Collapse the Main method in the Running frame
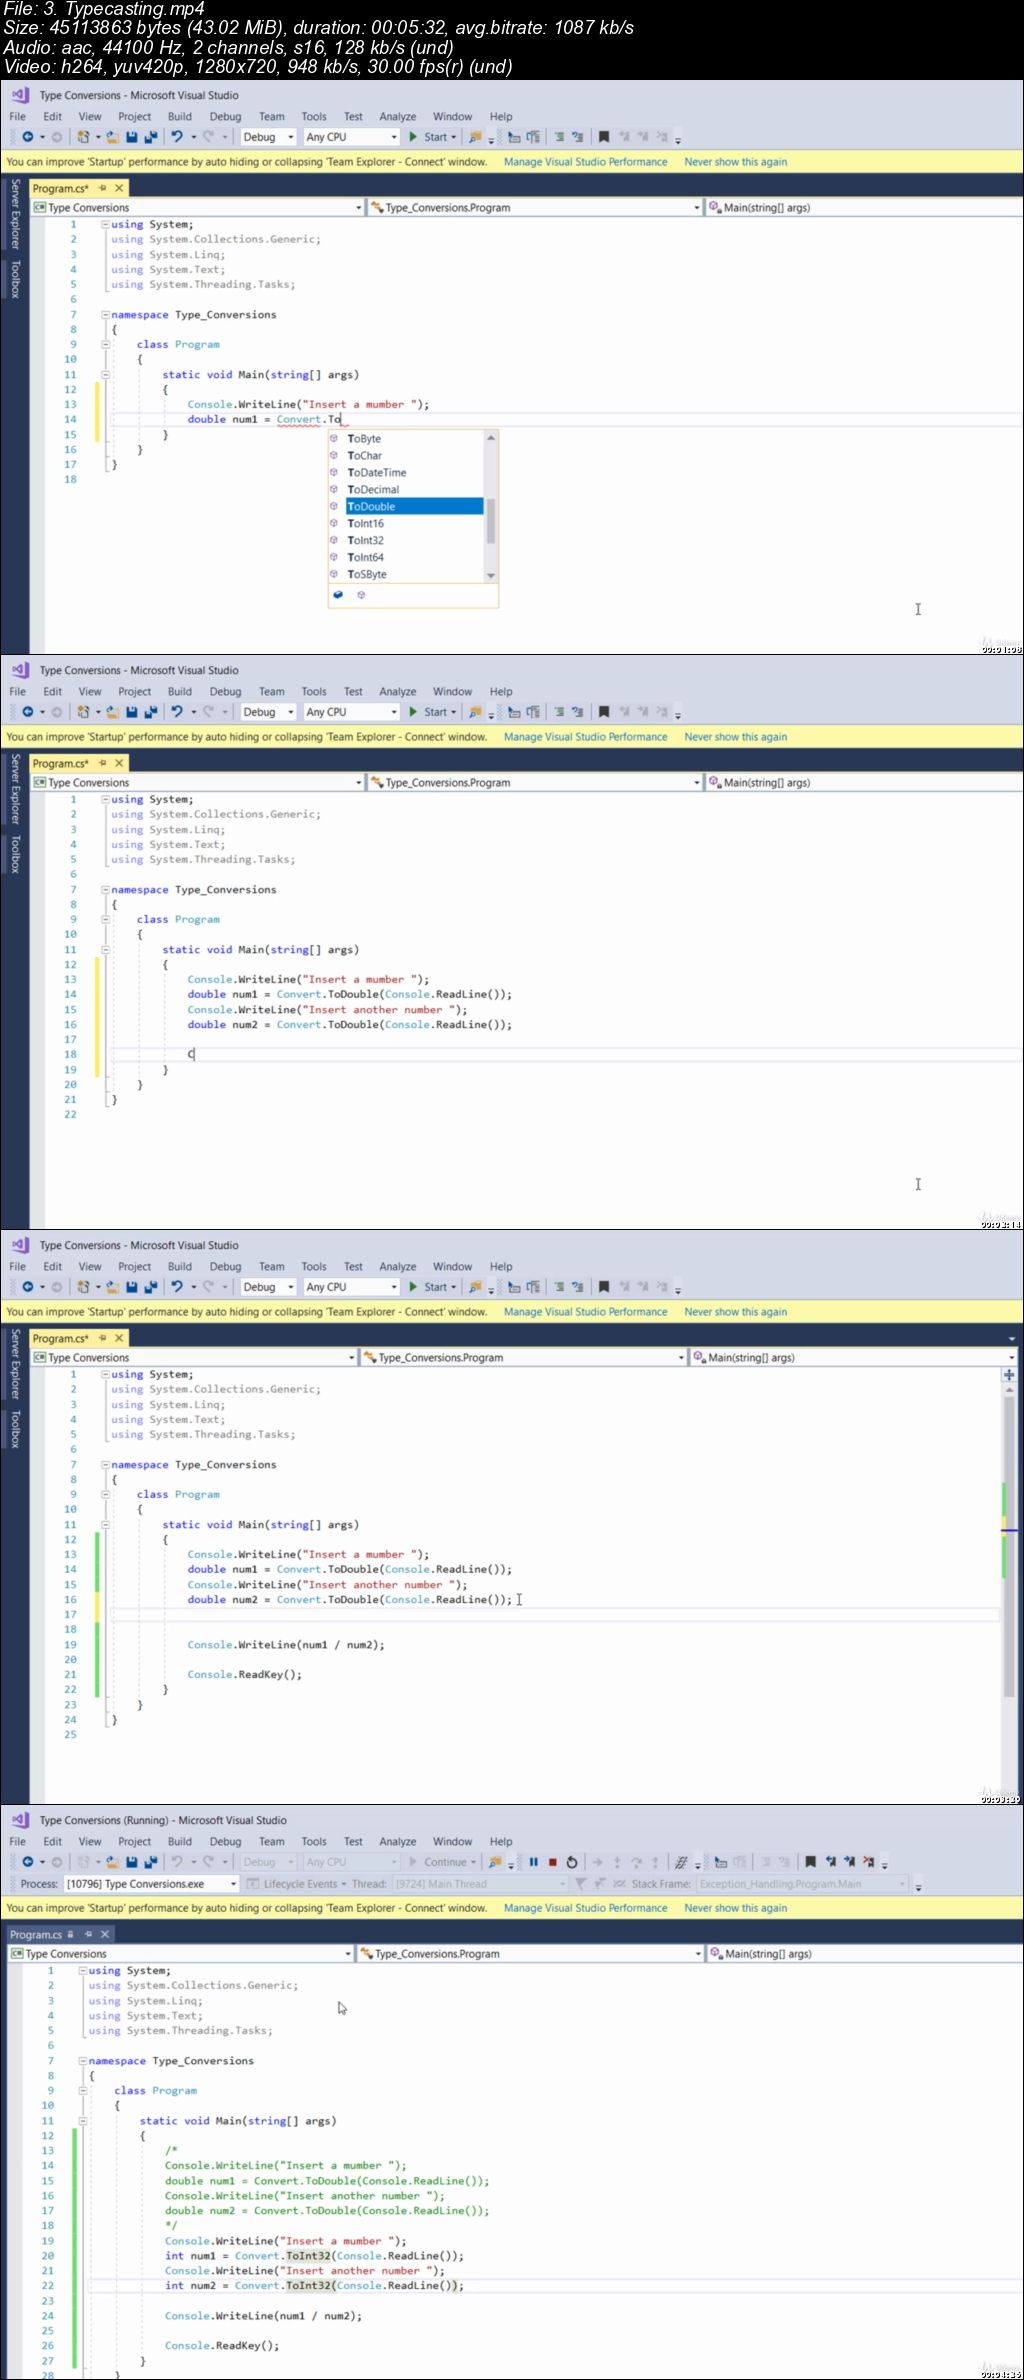Image resolution: width=1024 pixels, height=2380 pixels. pyautogui.click(x=83, y=2121)
